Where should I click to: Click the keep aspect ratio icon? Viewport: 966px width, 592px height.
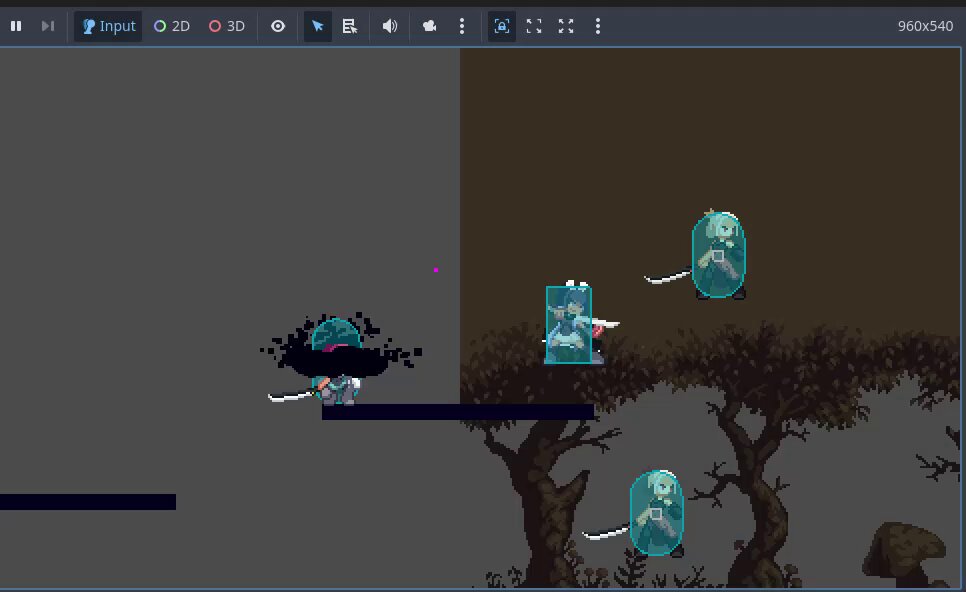(x=534, y=26)
